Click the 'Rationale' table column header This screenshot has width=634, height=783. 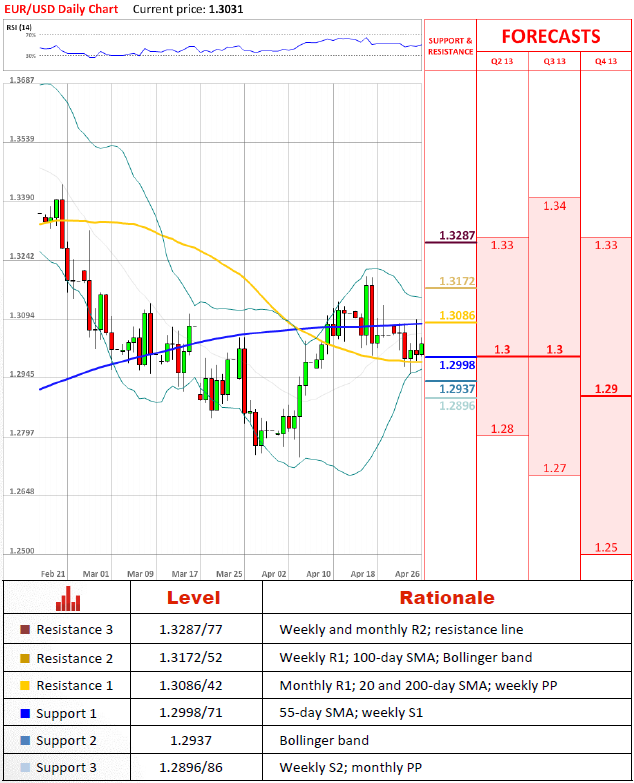coord(447,598)
